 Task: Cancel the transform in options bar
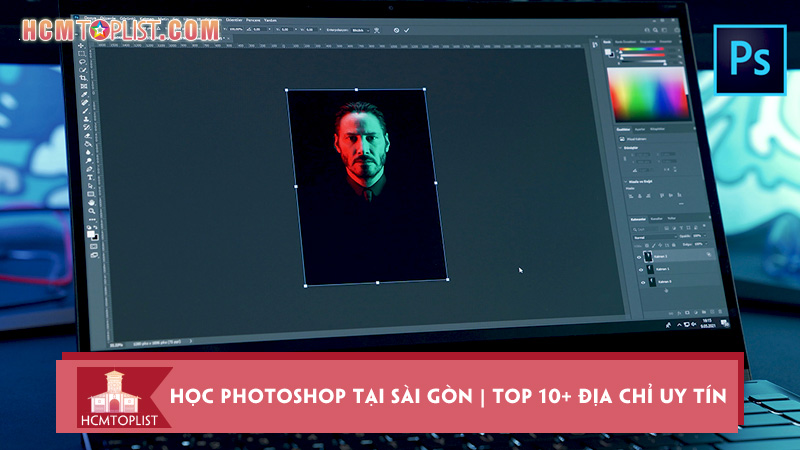click(396, 30)
